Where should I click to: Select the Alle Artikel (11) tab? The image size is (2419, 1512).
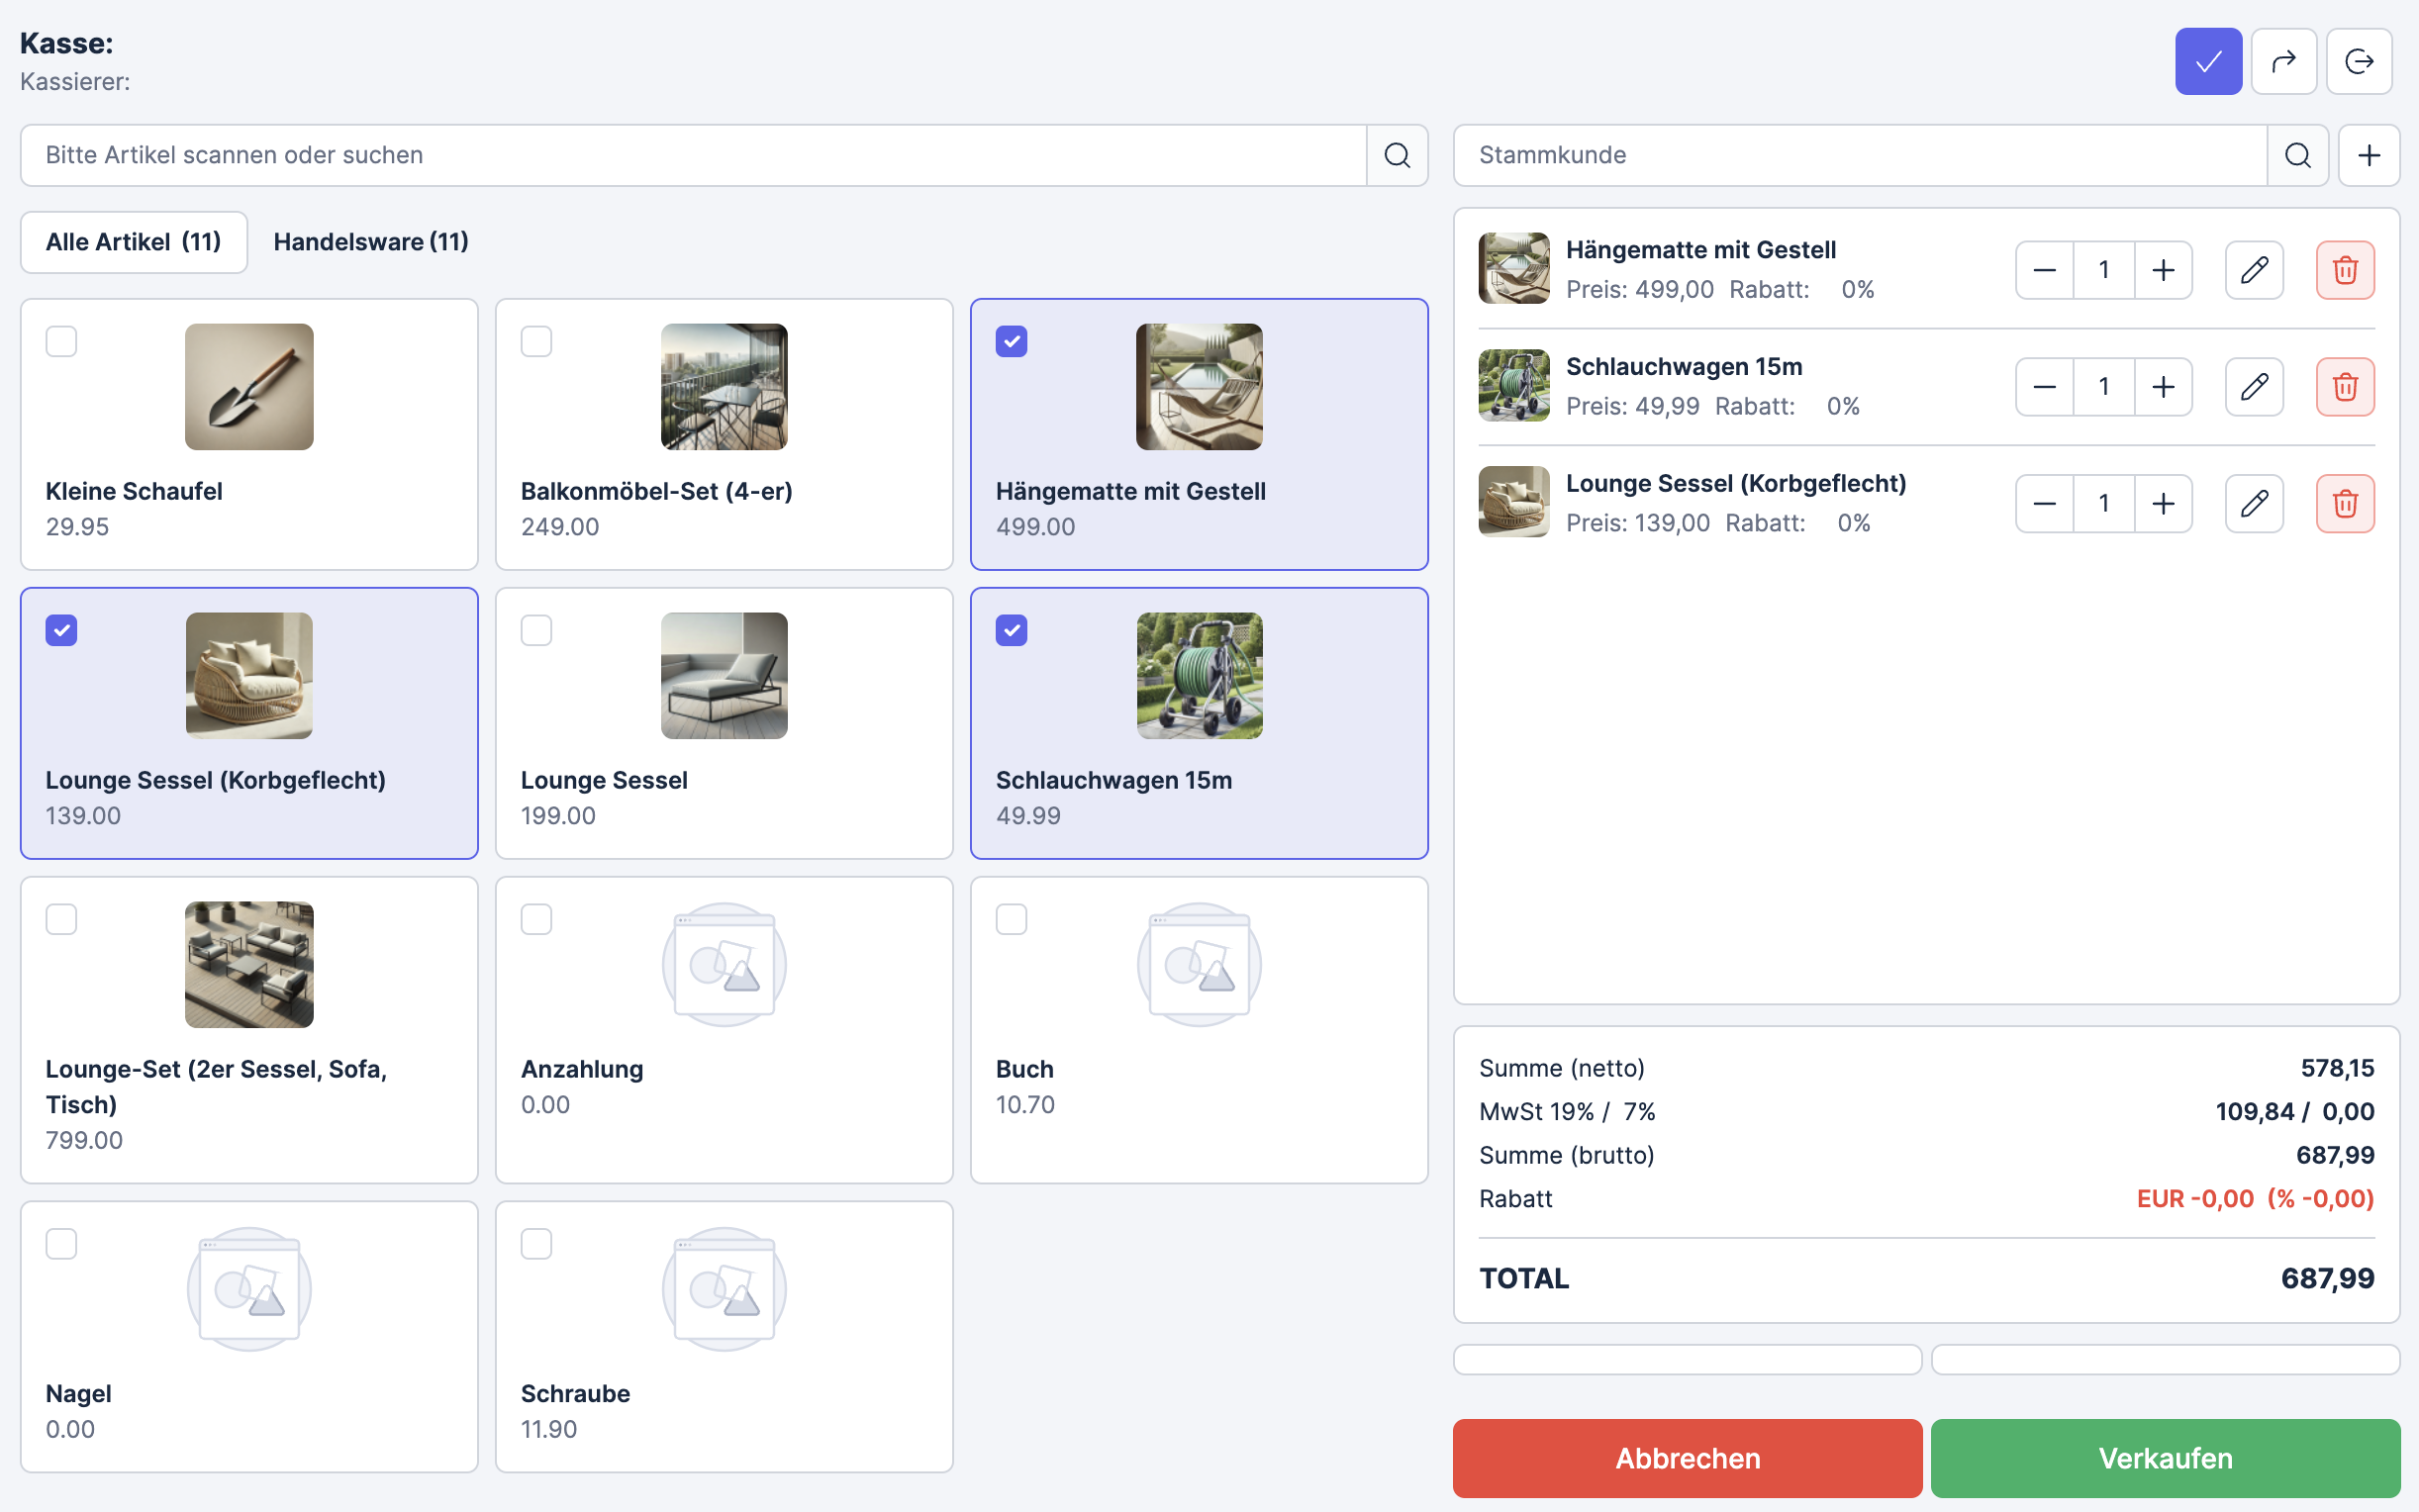(x=134, y=242)
